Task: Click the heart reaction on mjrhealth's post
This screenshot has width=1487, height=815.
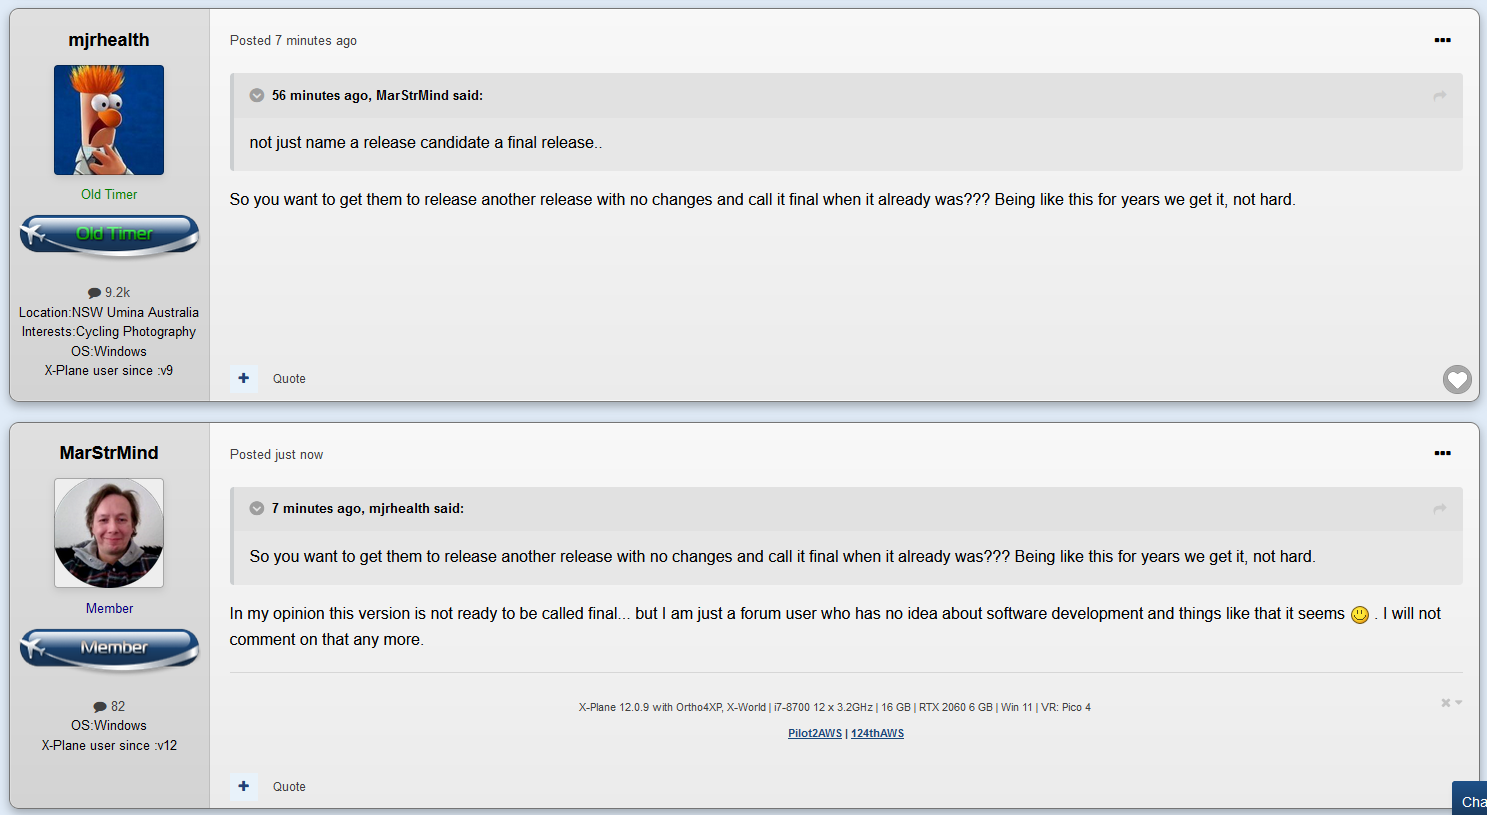Action: tap(1457, 379)
